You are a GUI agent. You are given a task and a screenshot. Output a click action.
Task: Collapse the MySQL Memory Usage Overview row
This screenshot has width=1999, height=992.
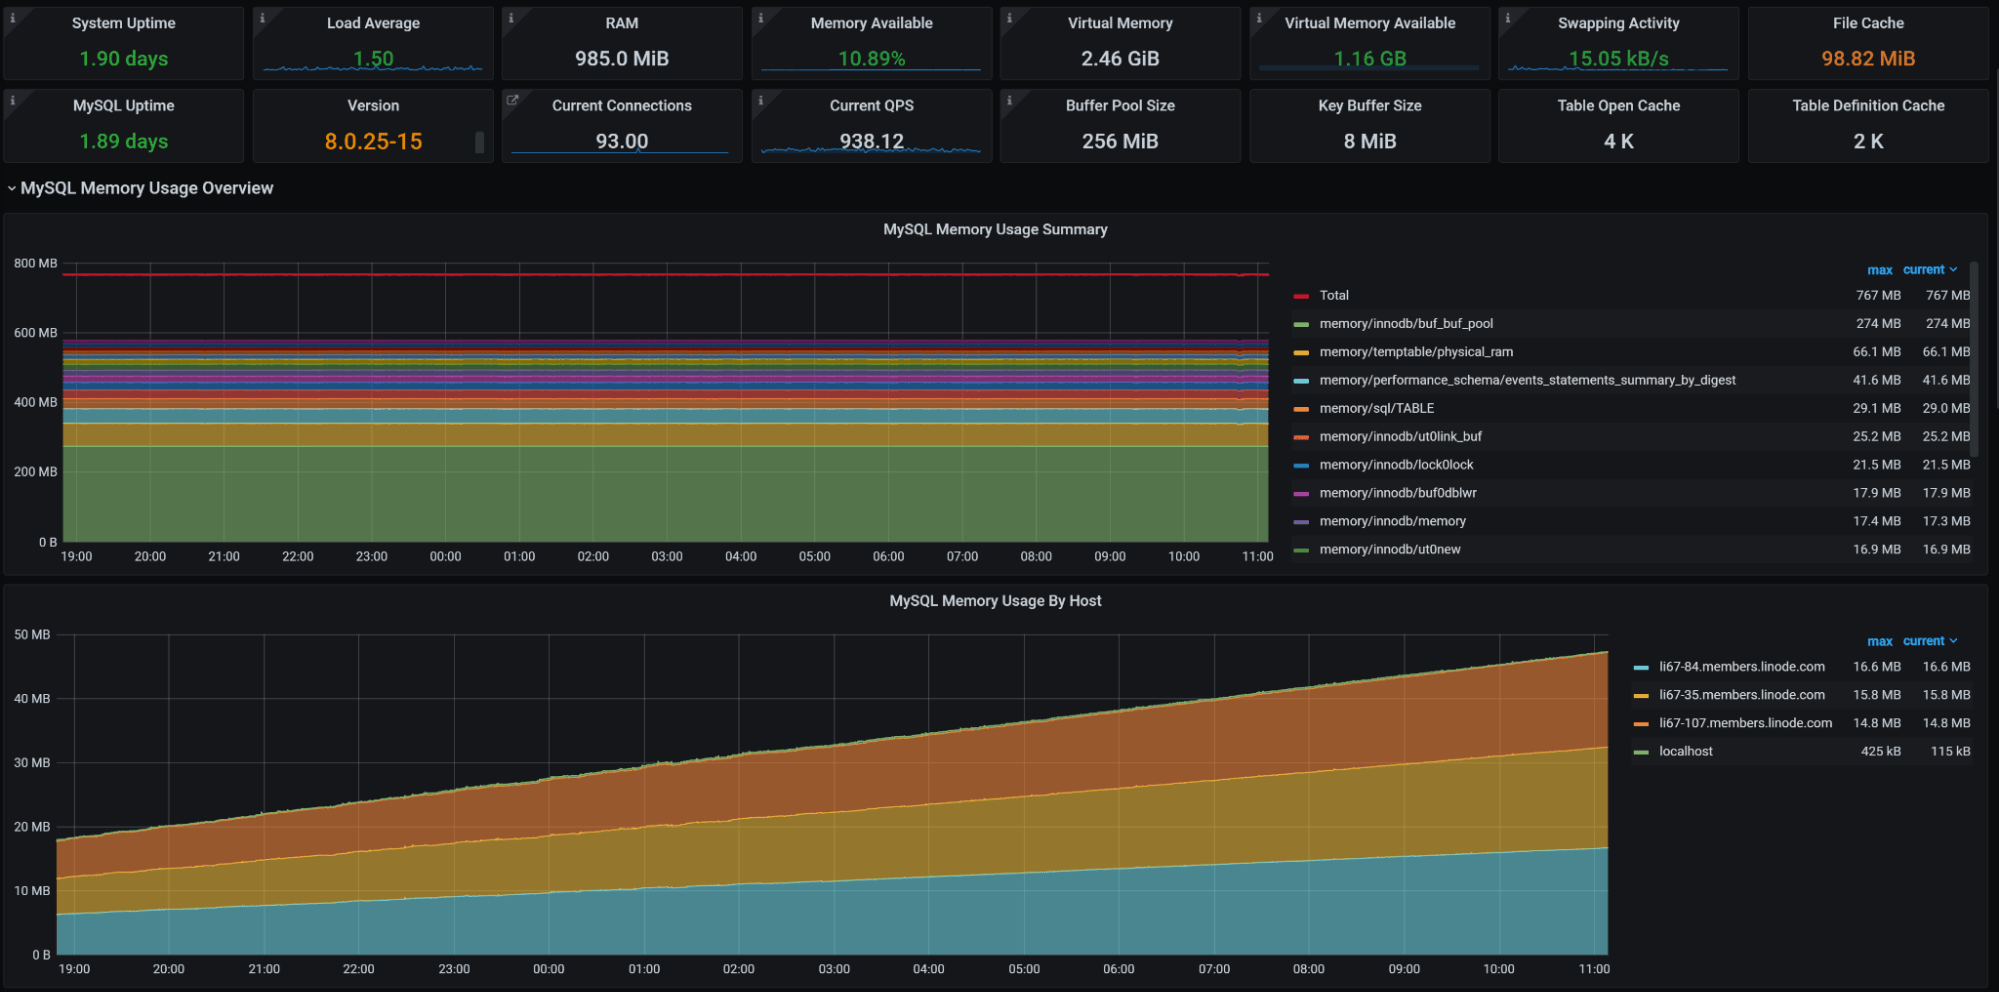coord(146,188)
